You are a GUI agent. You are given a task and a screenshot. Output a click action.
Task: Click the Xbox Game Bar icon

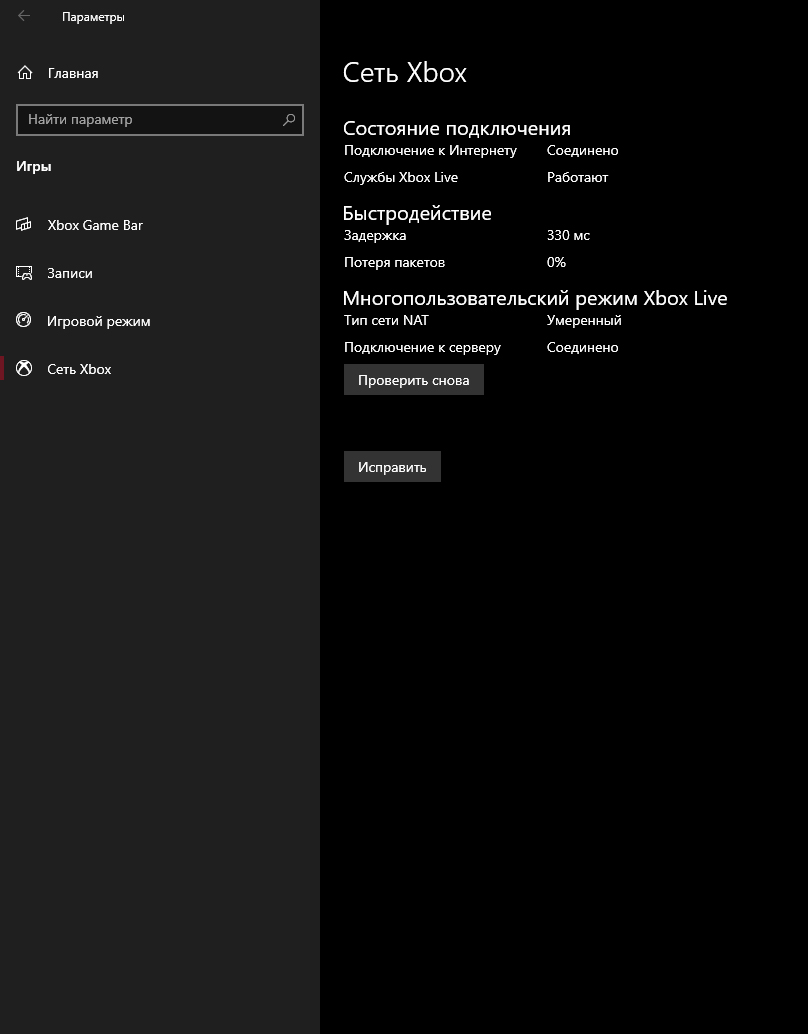click(24, 225)
